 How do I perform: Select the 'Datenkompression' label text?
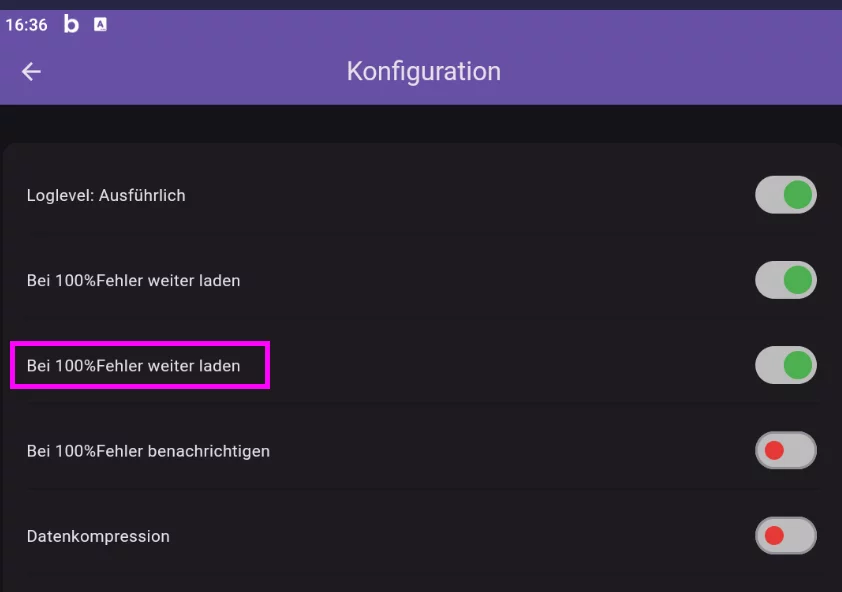point(98,536)
